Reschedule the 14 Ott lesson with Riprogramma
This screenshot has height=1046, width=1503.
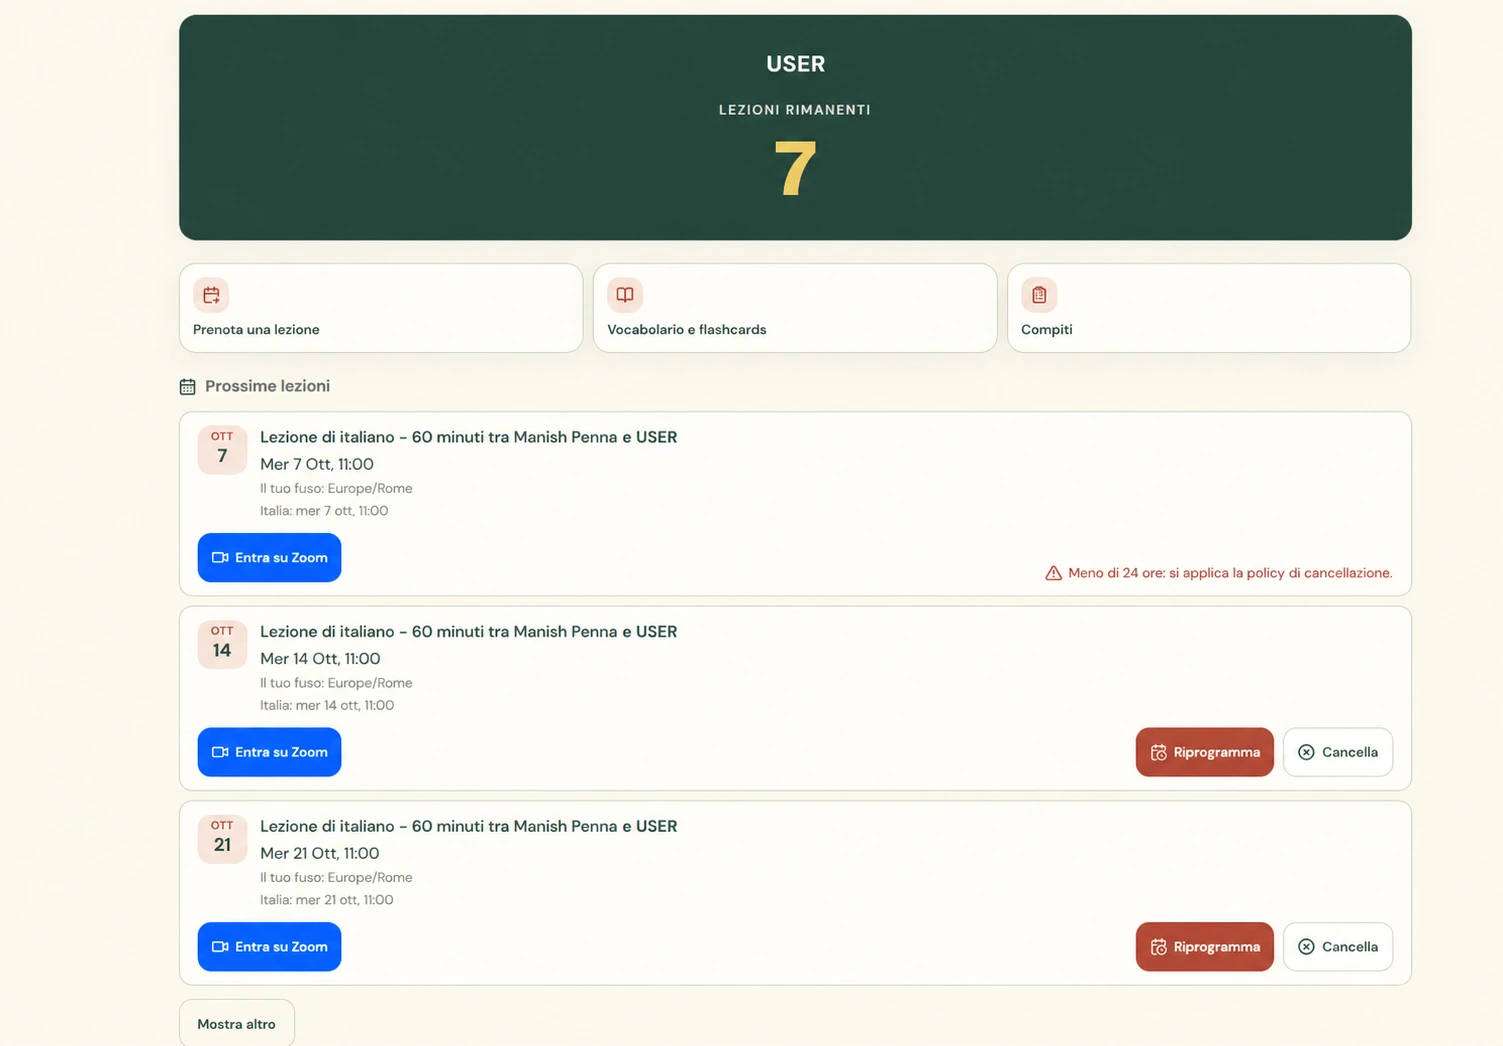1204,752
